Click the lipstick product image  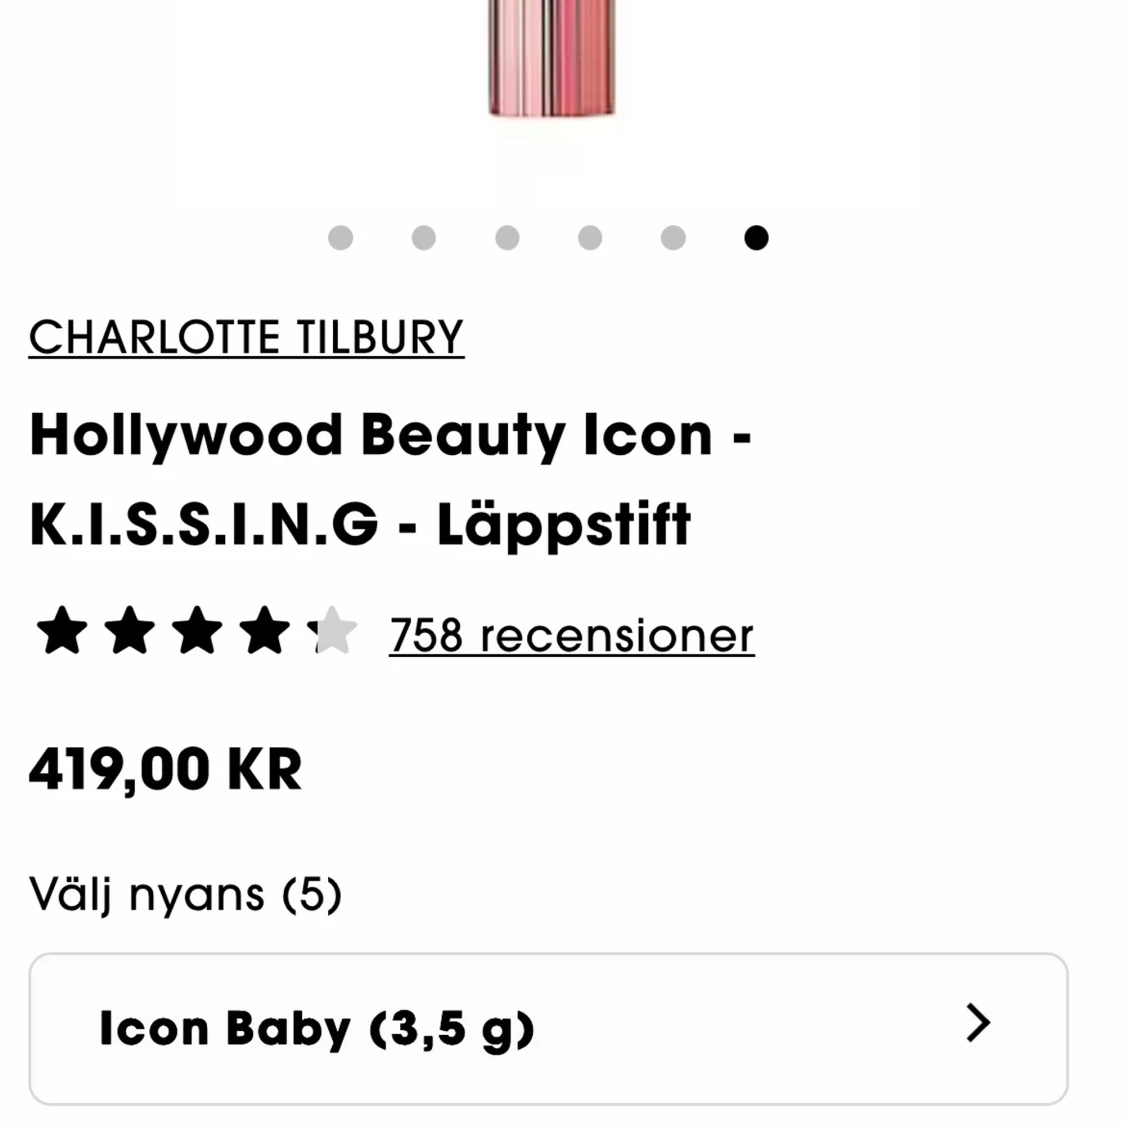(x=551, y=59)
